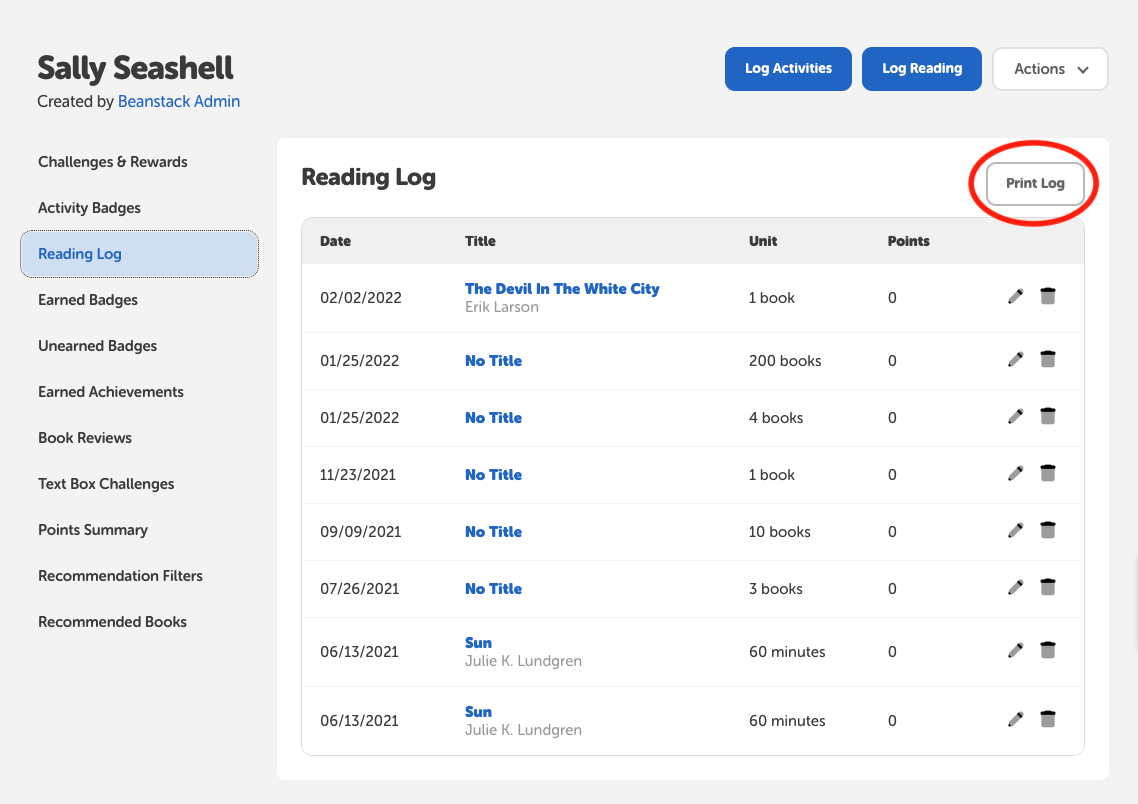1138x804 pixels.
Task: Delete the 10 books entry dated 09/09/2021
Action: tap(1047, 529)
